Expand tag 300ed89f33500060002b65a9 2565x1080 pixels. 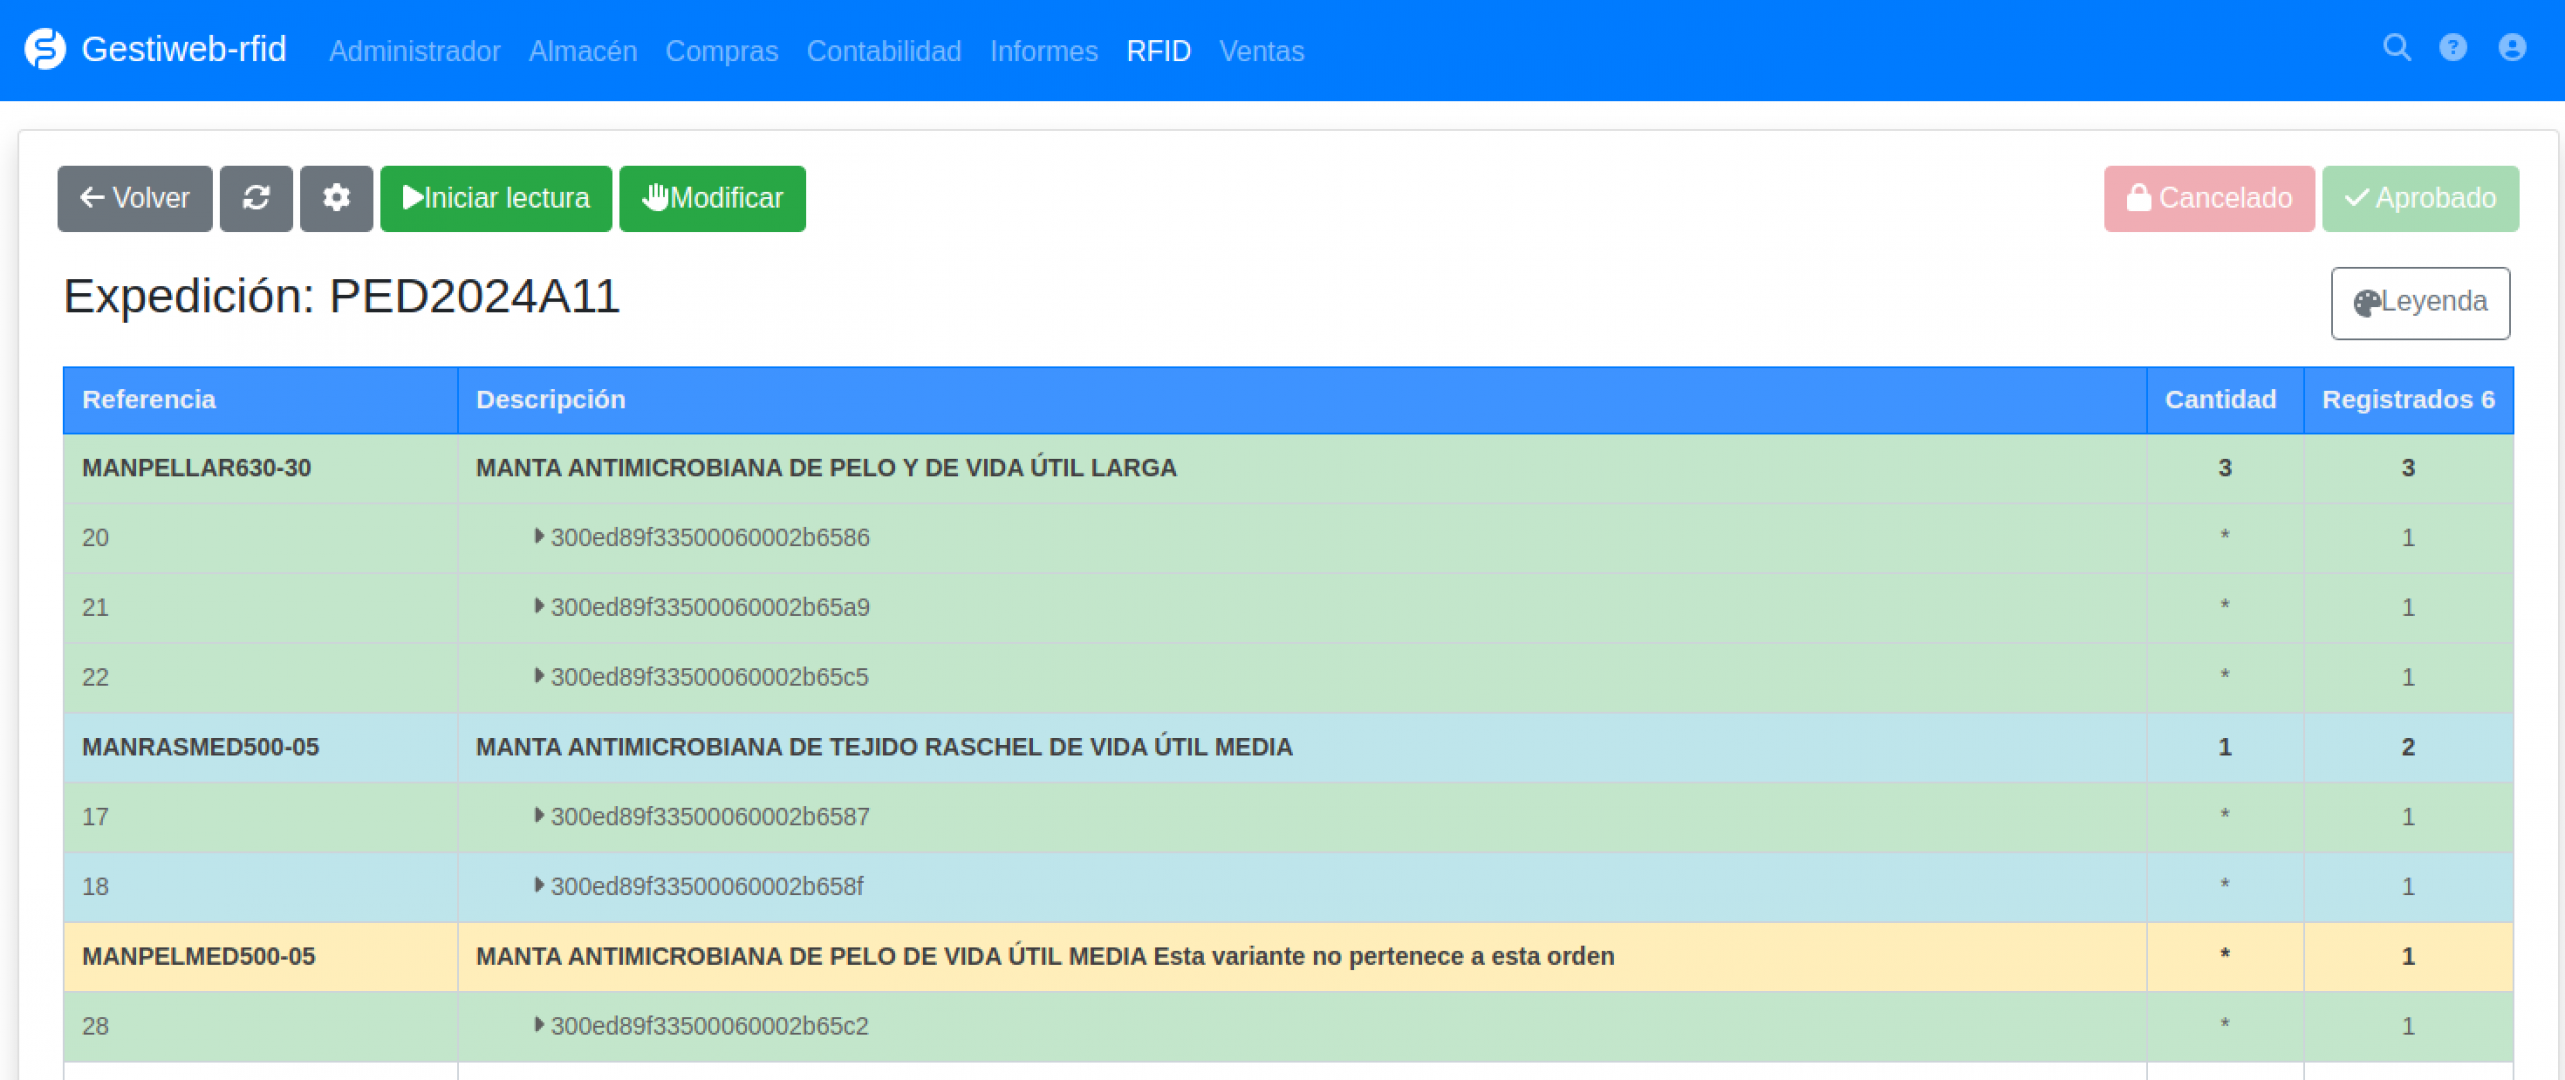[x=539, y=606]
